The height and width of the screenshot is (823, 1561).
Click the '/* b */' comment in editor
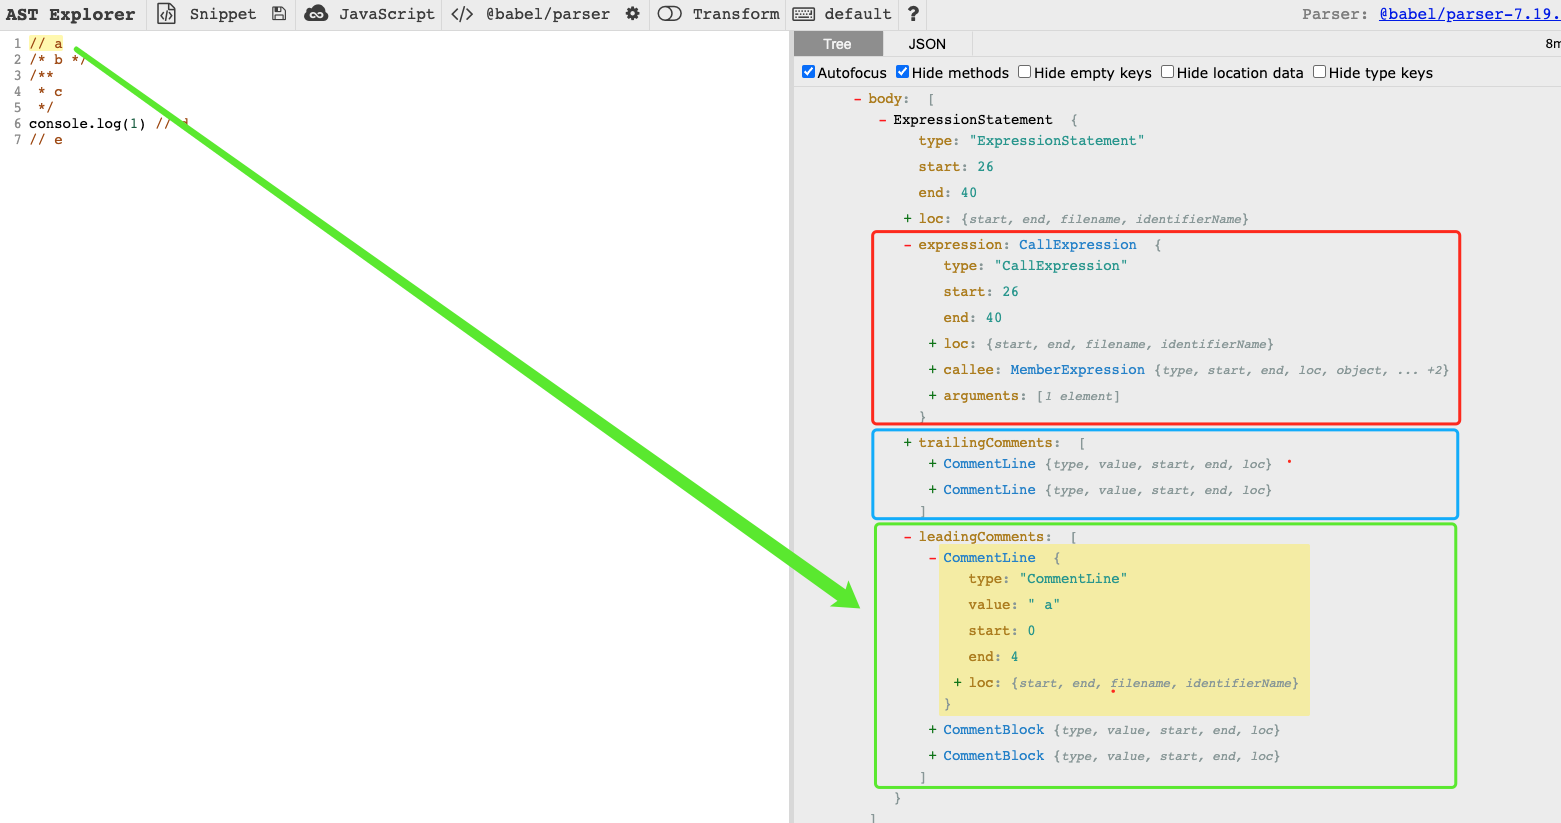(x=58, y=60)
